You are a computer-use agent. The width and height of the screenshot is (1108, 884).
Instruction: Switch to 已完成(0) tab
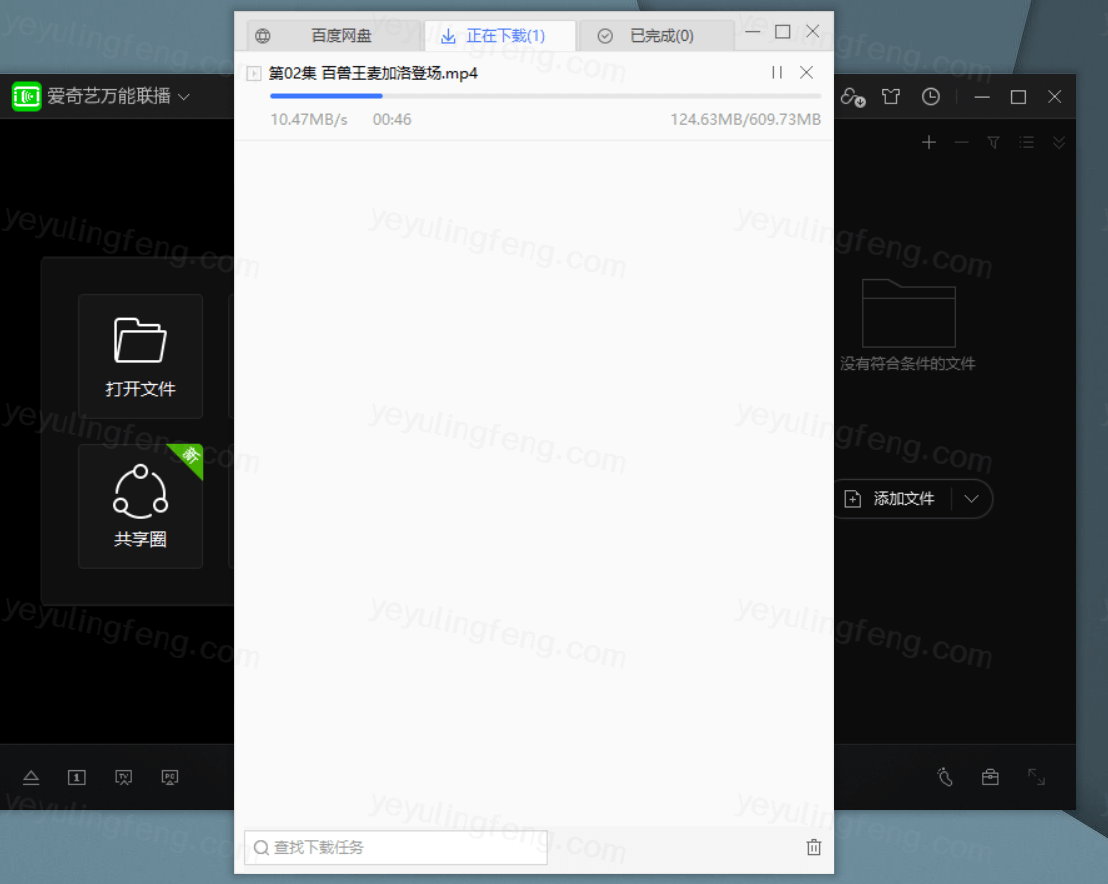(x=656, y=35)
